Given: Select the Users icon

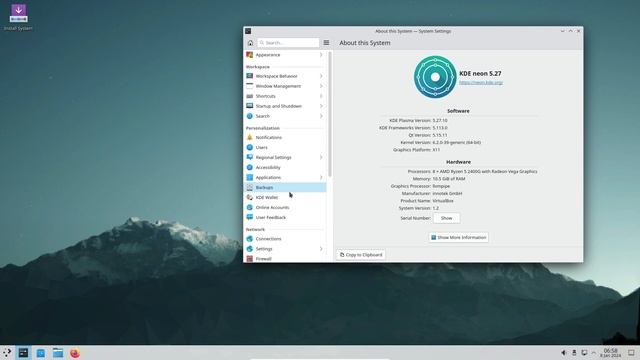Looking at the screenshot, I should tap(250, 147).
